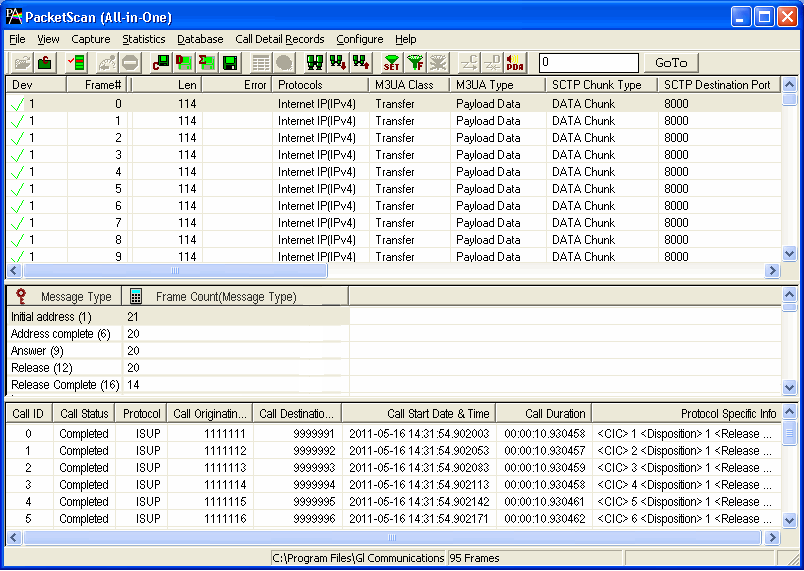
Task: Click the SCTP Chunk Type column header
Action: [x=601, y=85]
